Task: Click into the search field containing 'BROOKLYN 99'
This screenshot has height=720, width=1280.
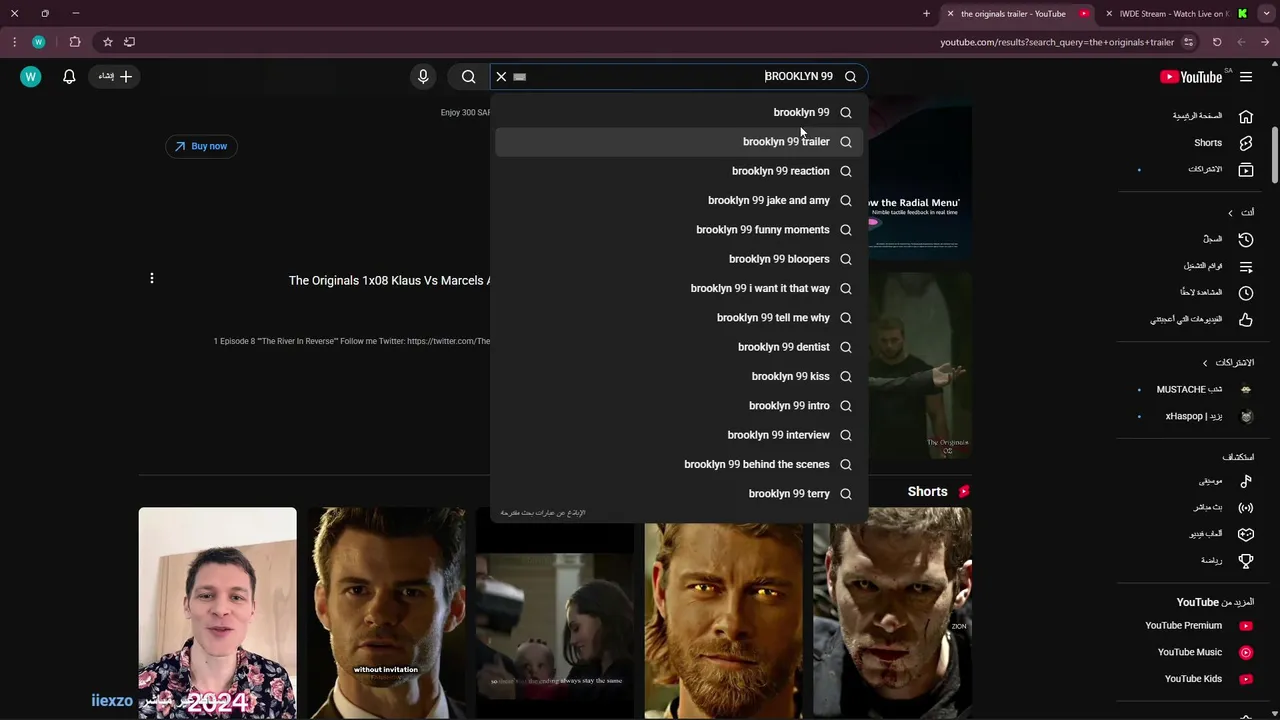Action: click(680, 76)
